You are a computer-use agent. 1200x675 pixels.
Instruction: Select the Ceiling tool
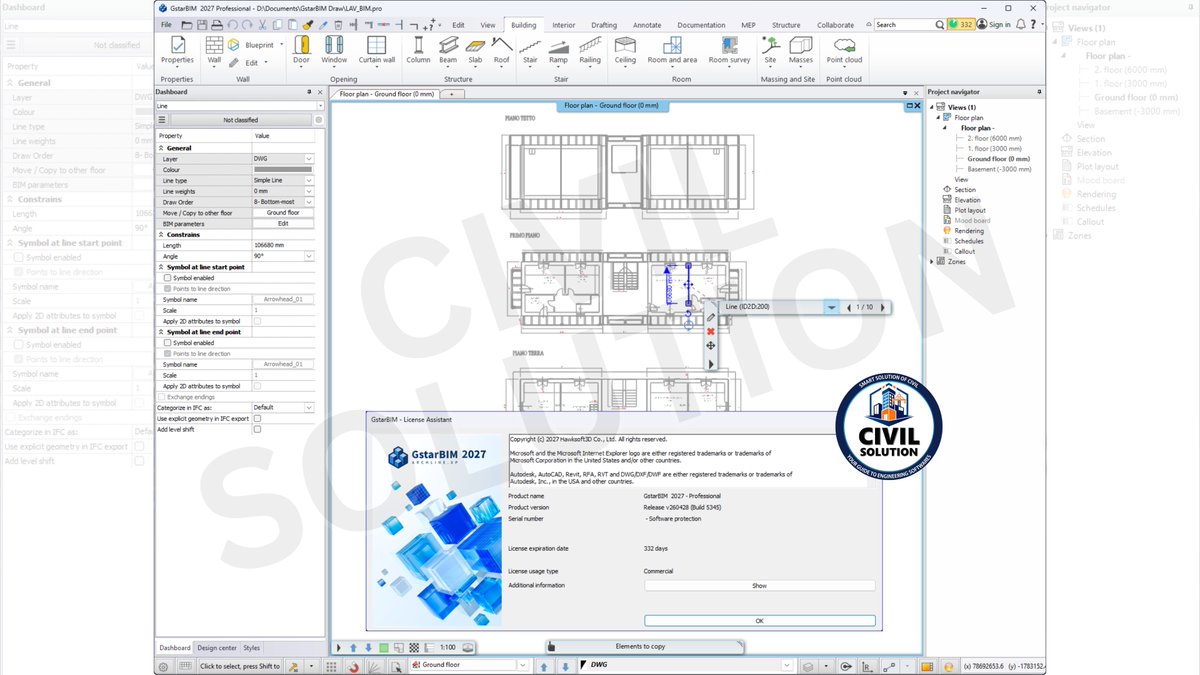click(x=625, y=50)
